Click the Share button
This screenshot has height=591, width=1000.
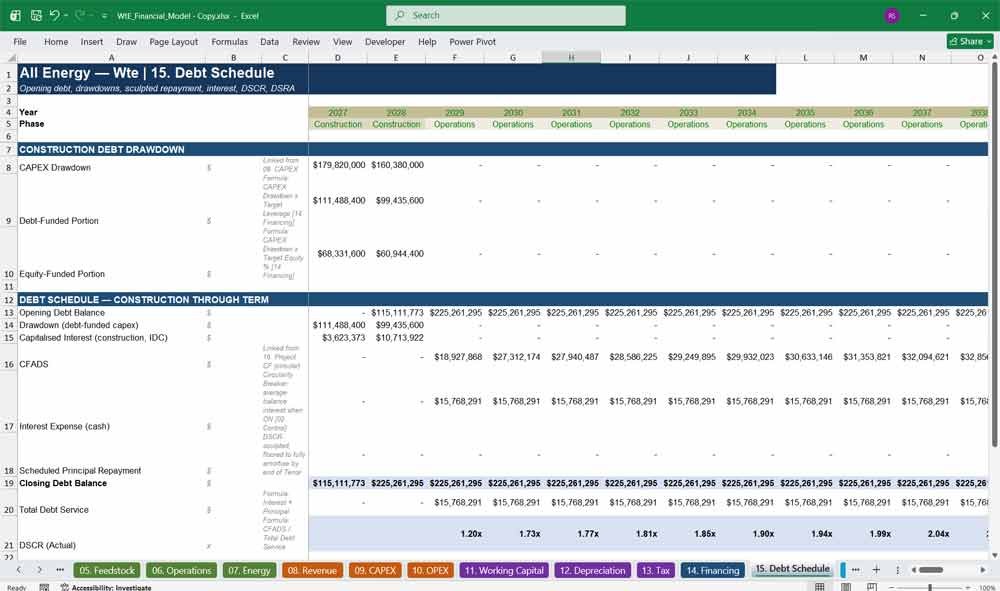[x=969, y=41]
